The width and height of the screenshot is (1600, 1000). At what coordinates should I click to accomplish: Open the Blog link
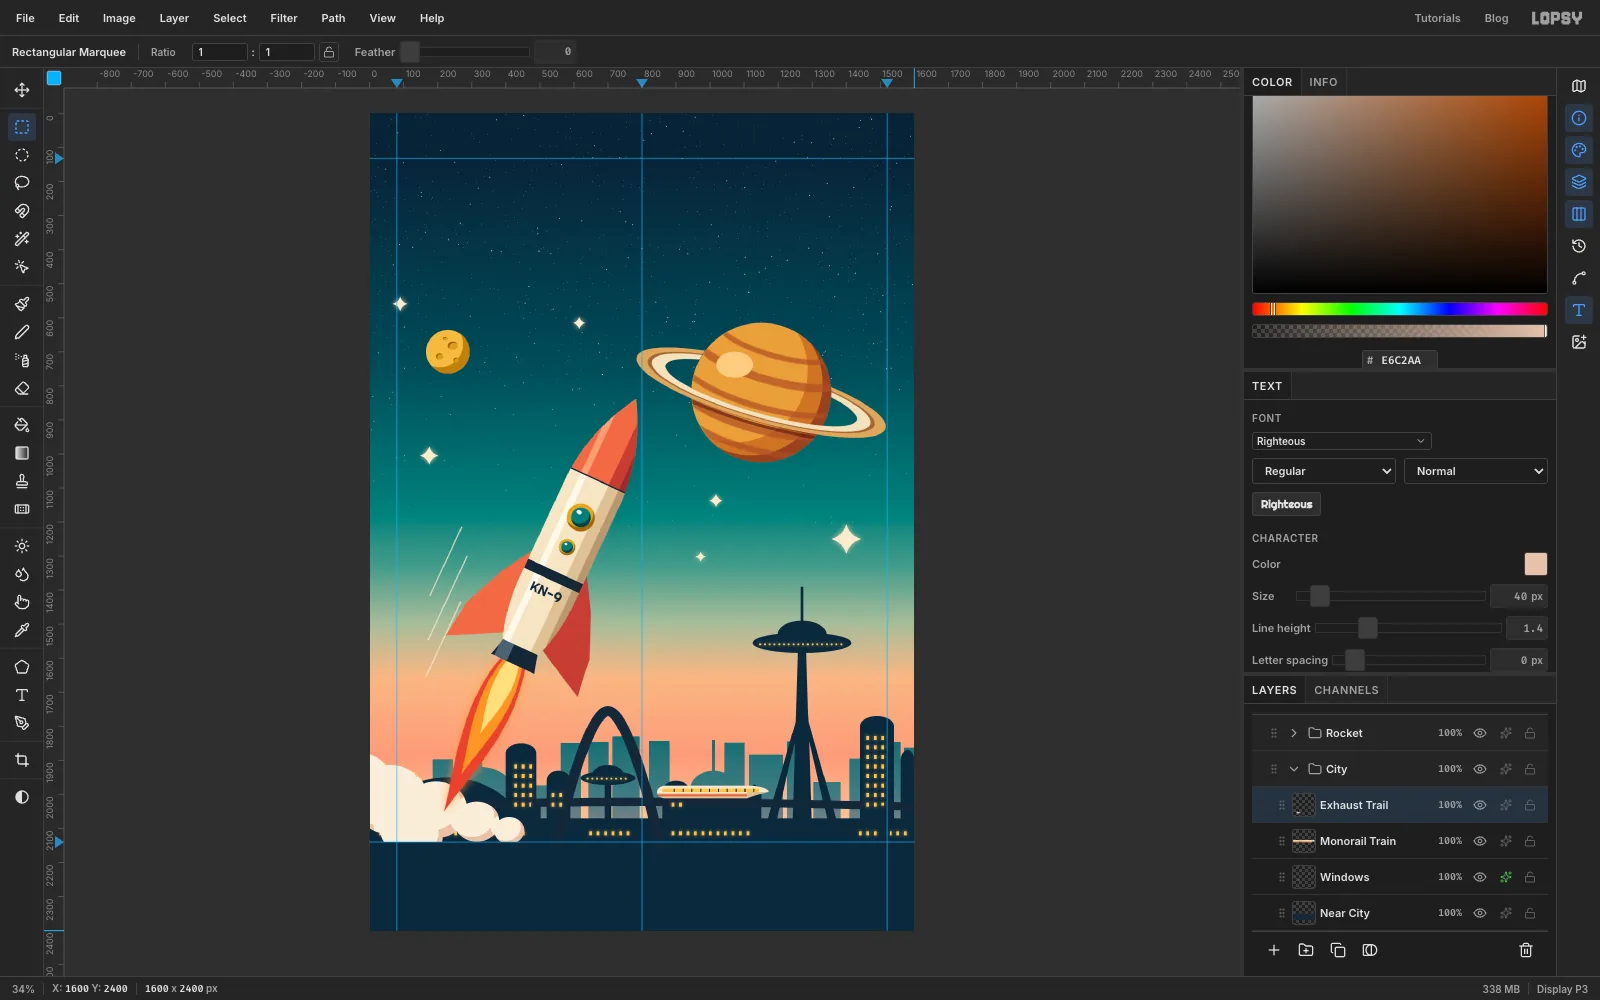1496,18
